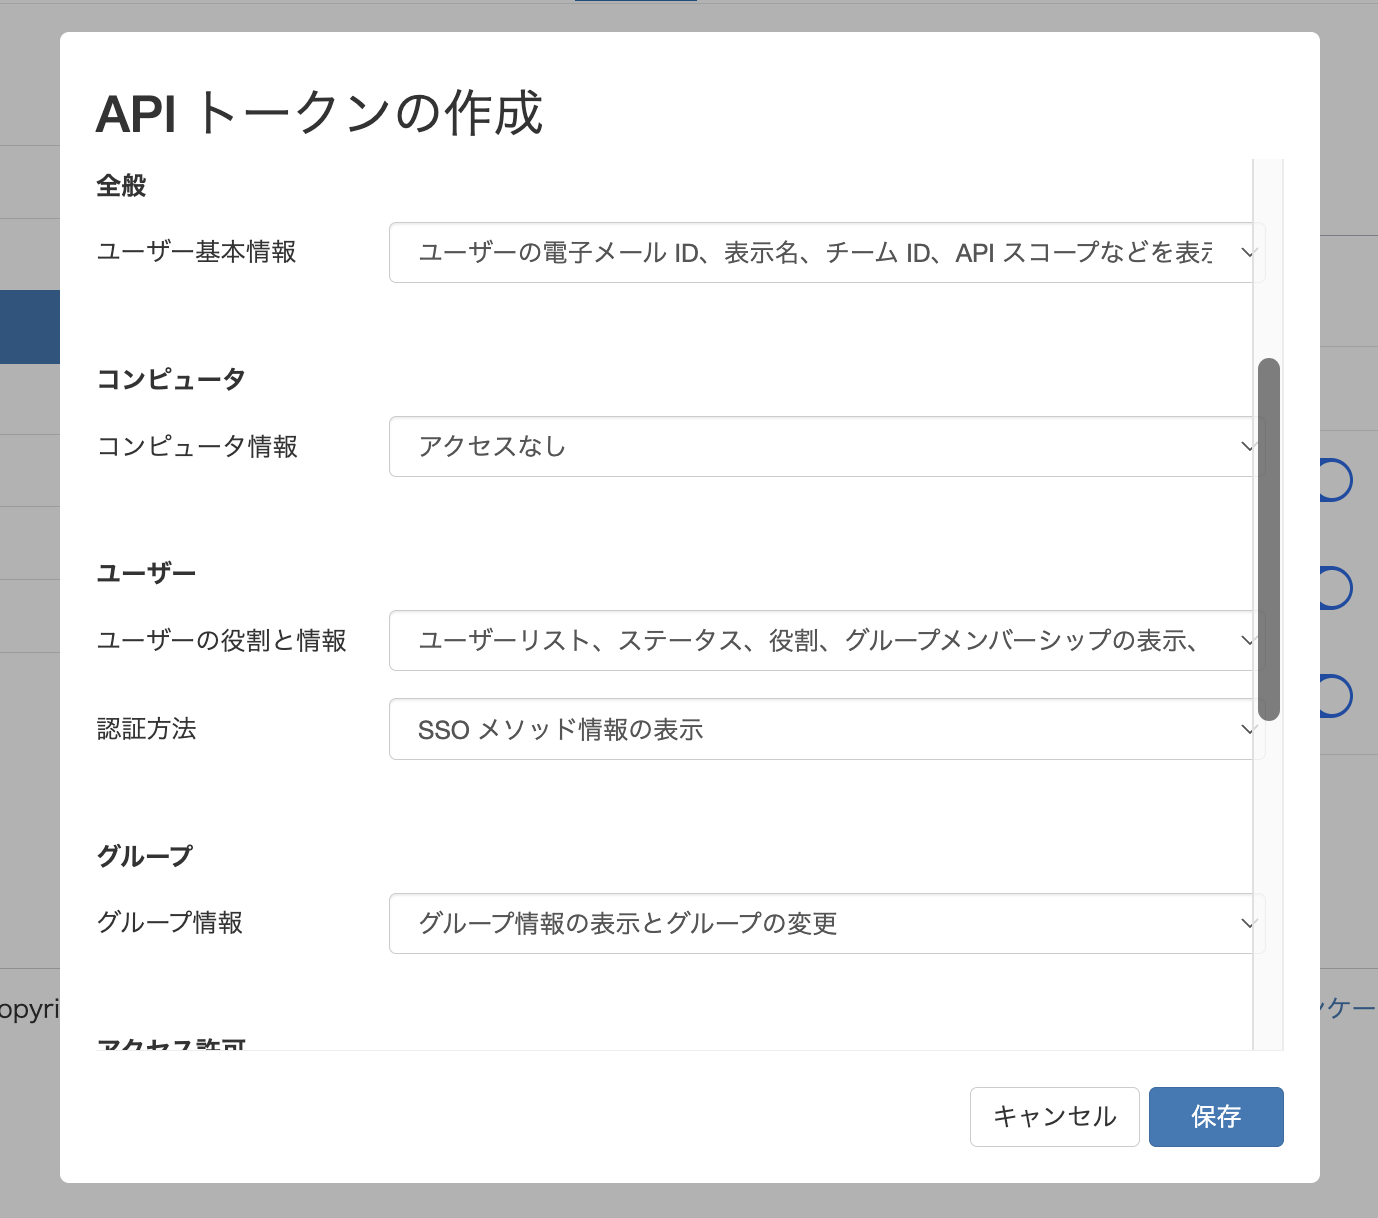This screenshot has width=1378, height=1218.
Task: Click the dialog's vertical scrollbar thumb
Action: (x=1268, y=539)
